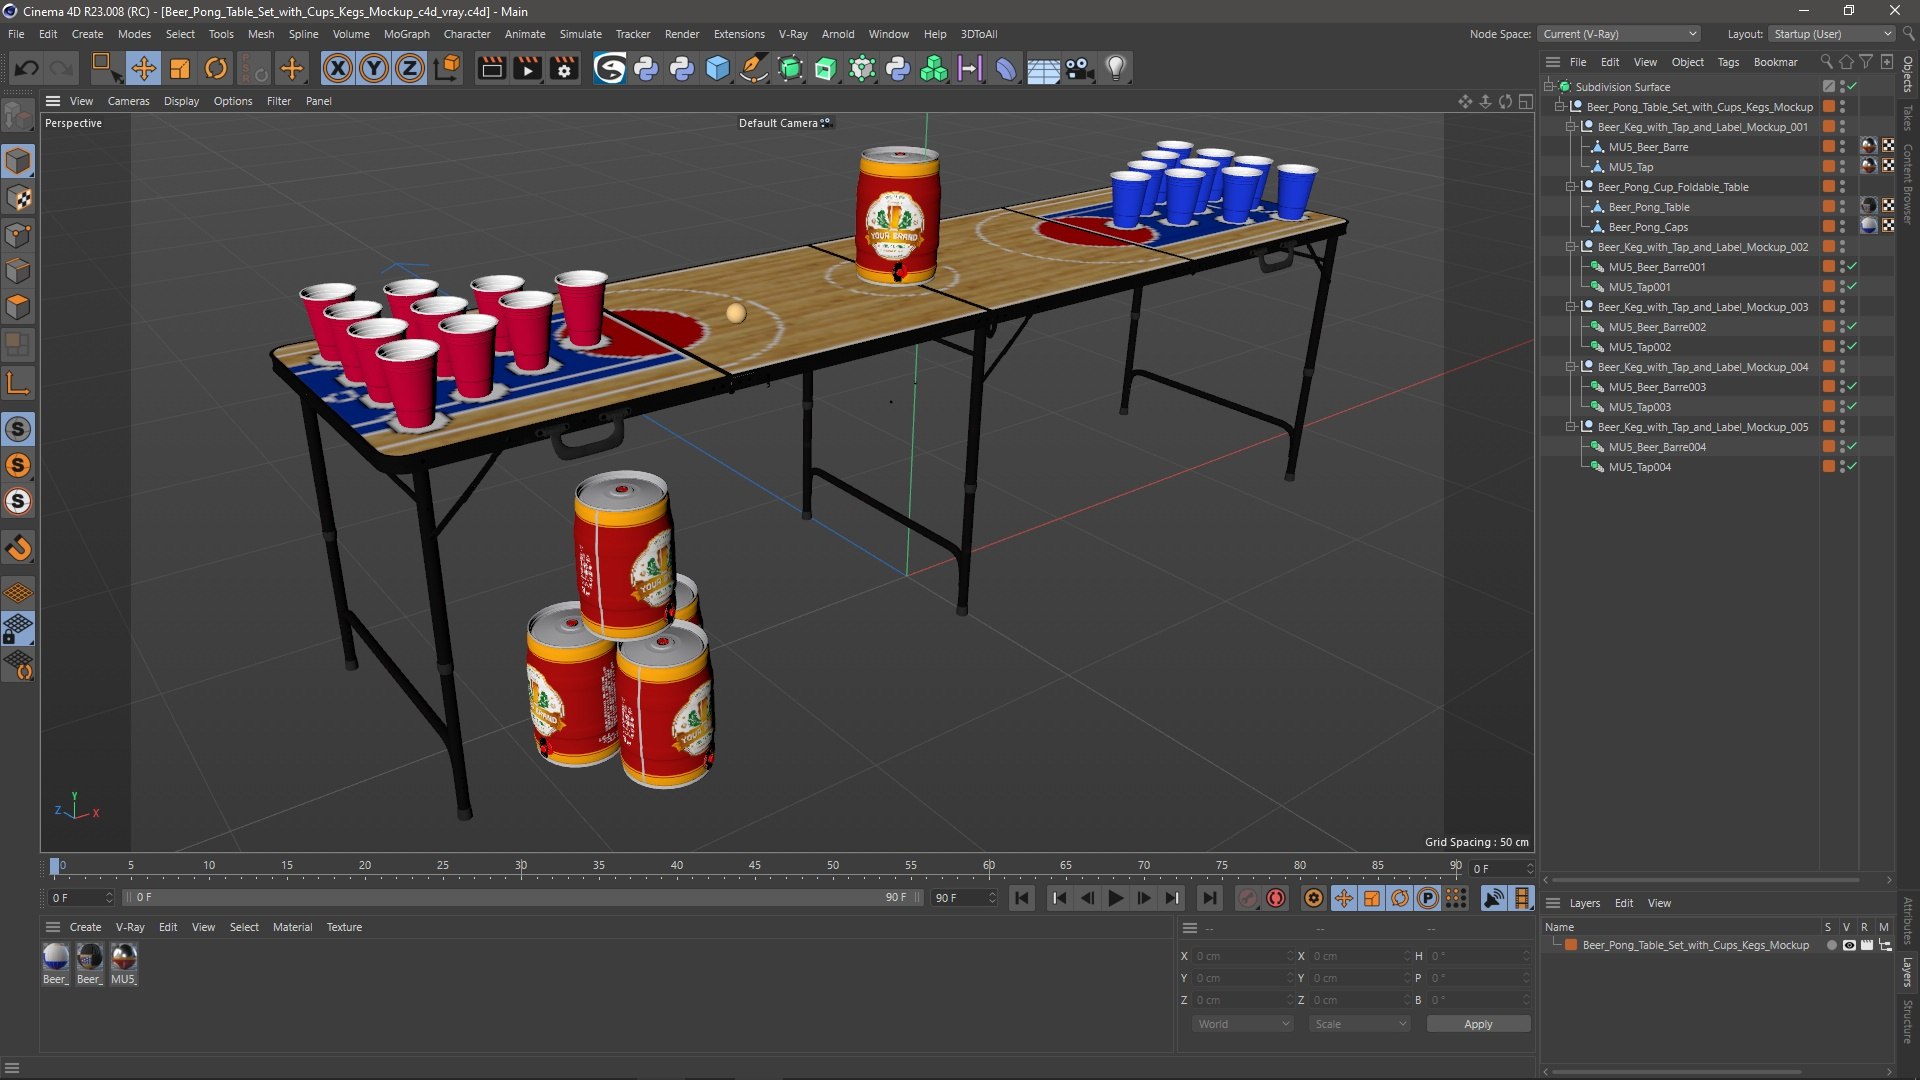Go to end of animation
The height and width of the screenshot is (1080, 1920).
click(1209, 898)
